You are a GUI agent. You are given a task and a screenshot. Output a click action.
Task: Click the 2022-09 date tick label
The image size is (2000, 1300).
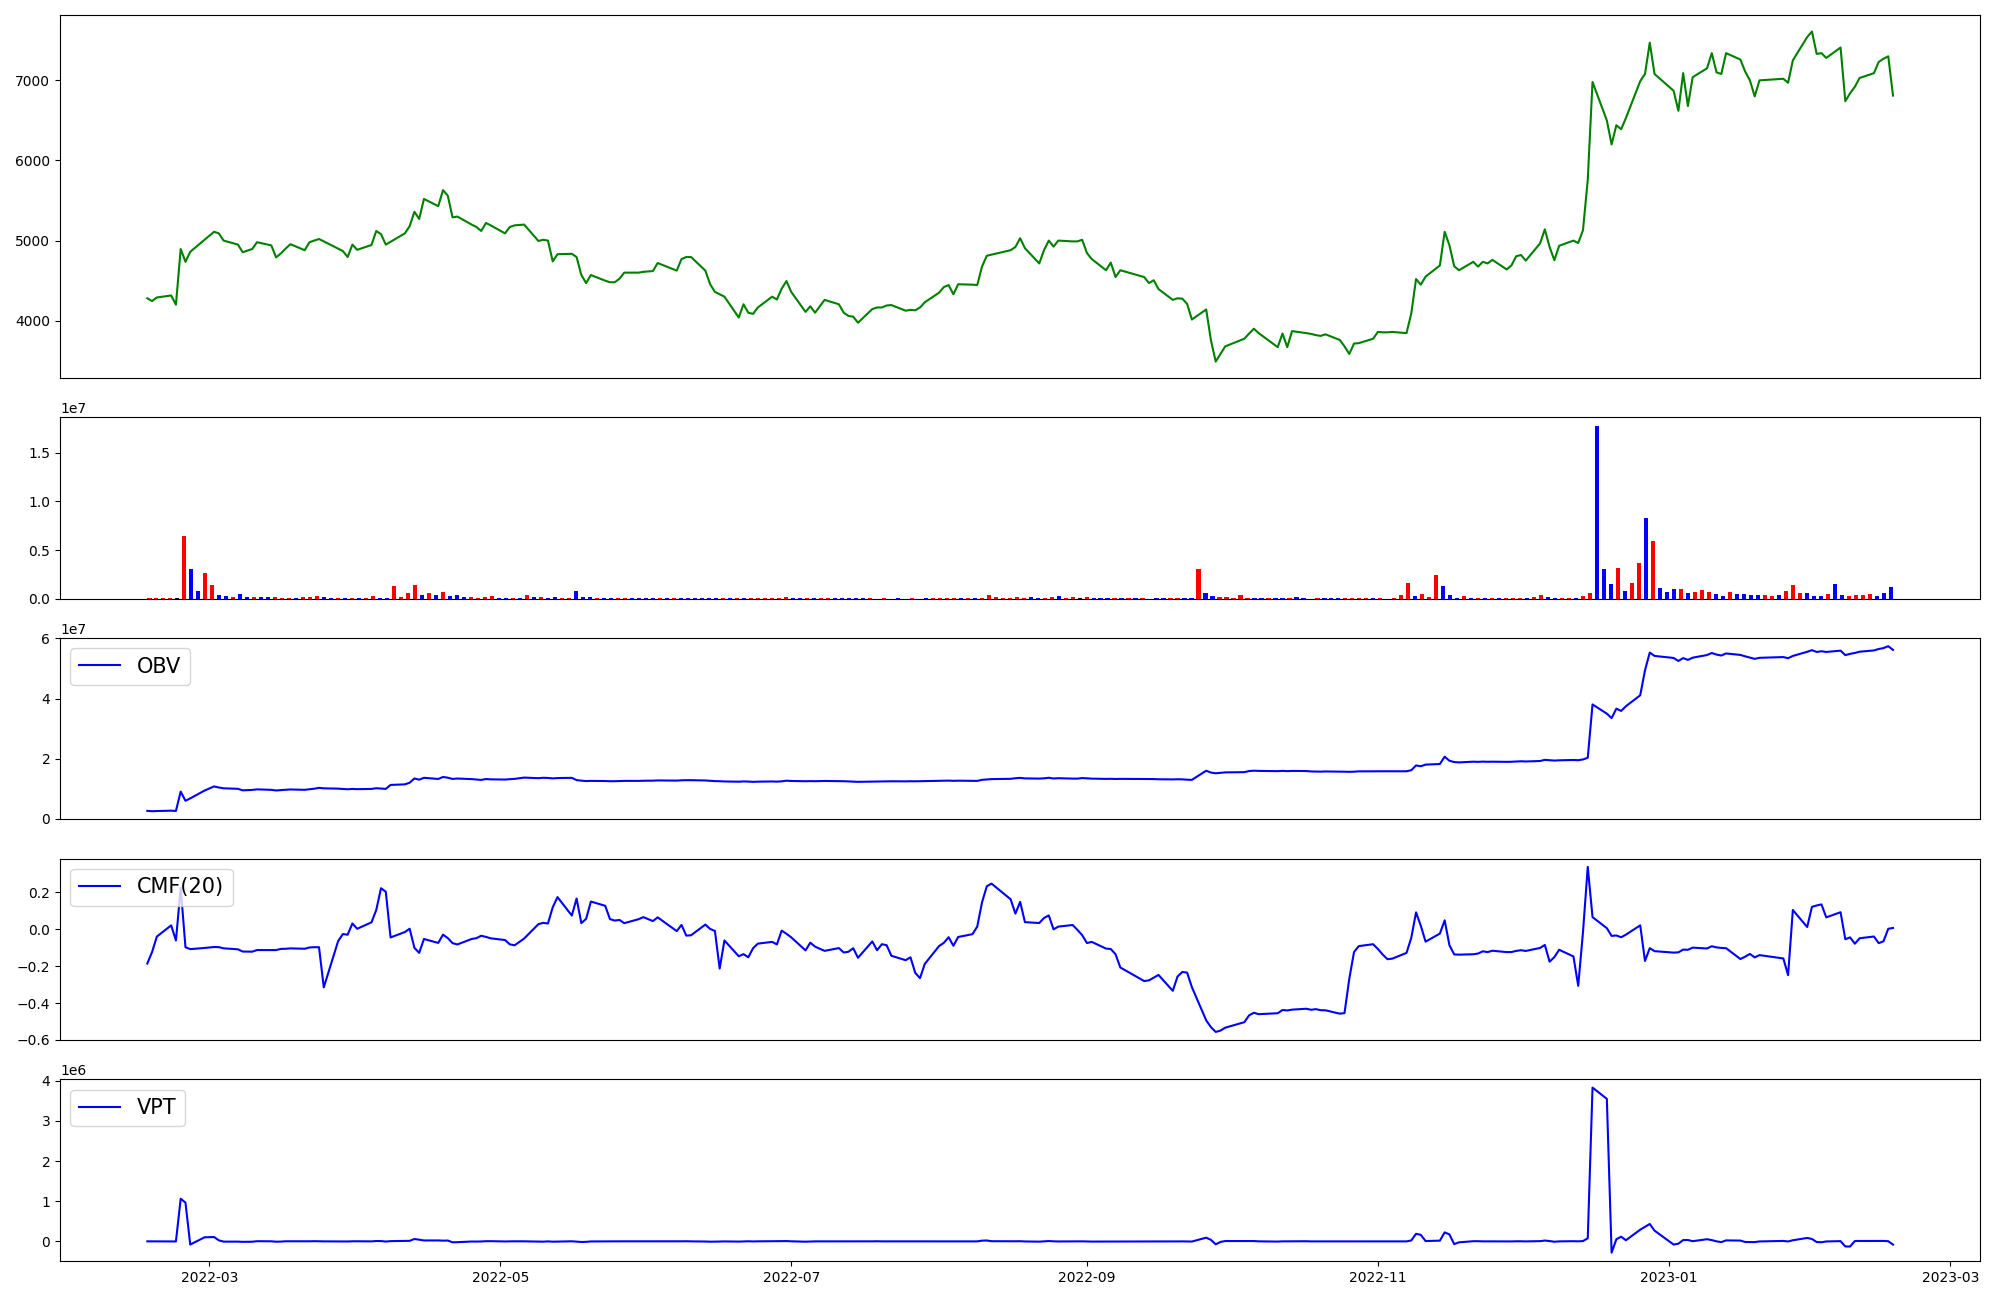point(1086,1277)
